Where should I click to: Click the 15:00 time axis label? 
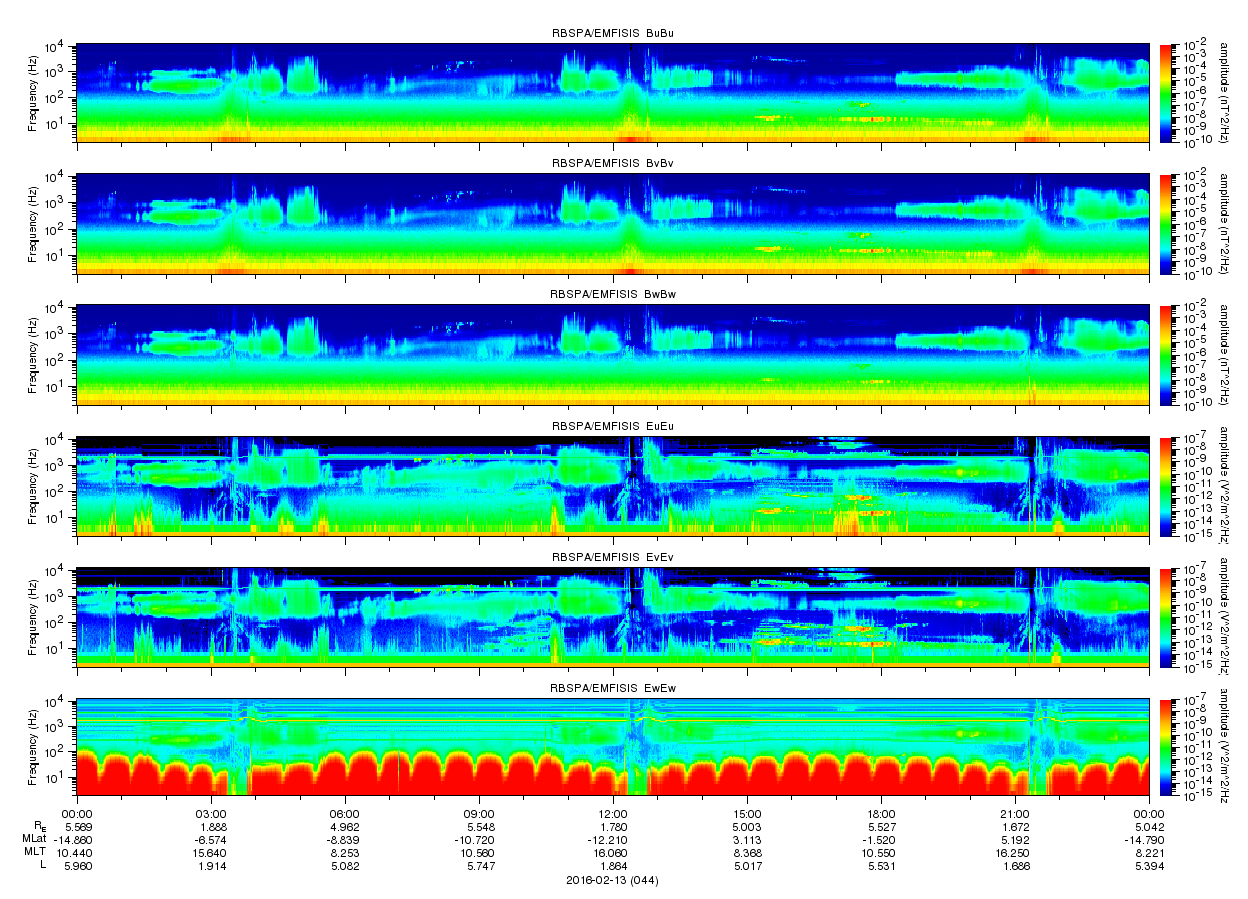pyautogui.click(x=747, y=814)
